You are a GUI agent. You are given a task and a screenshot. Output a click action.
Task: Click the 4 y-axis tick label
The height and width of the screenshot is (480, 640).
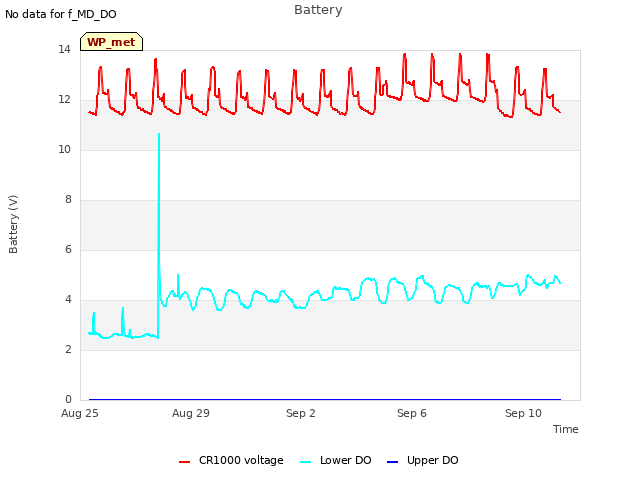pos(68,300)
